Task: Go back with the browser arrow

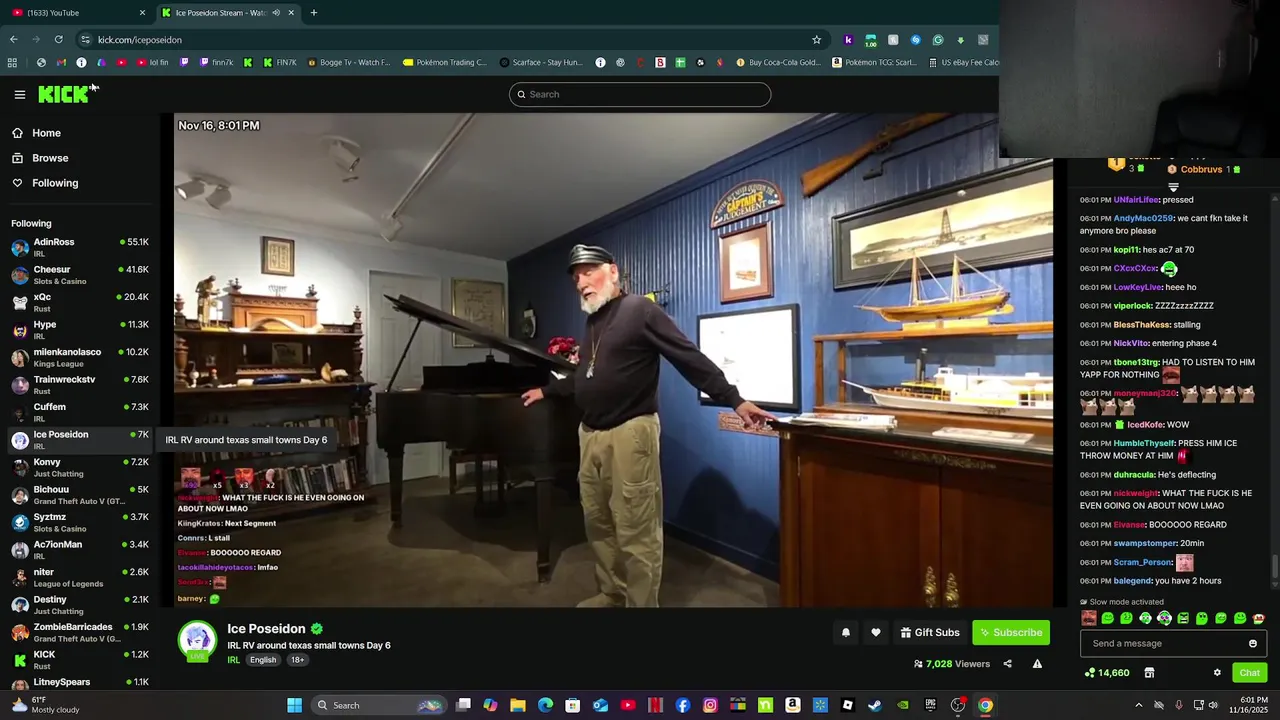Action: pyautogui.click(x=13, y=40)
